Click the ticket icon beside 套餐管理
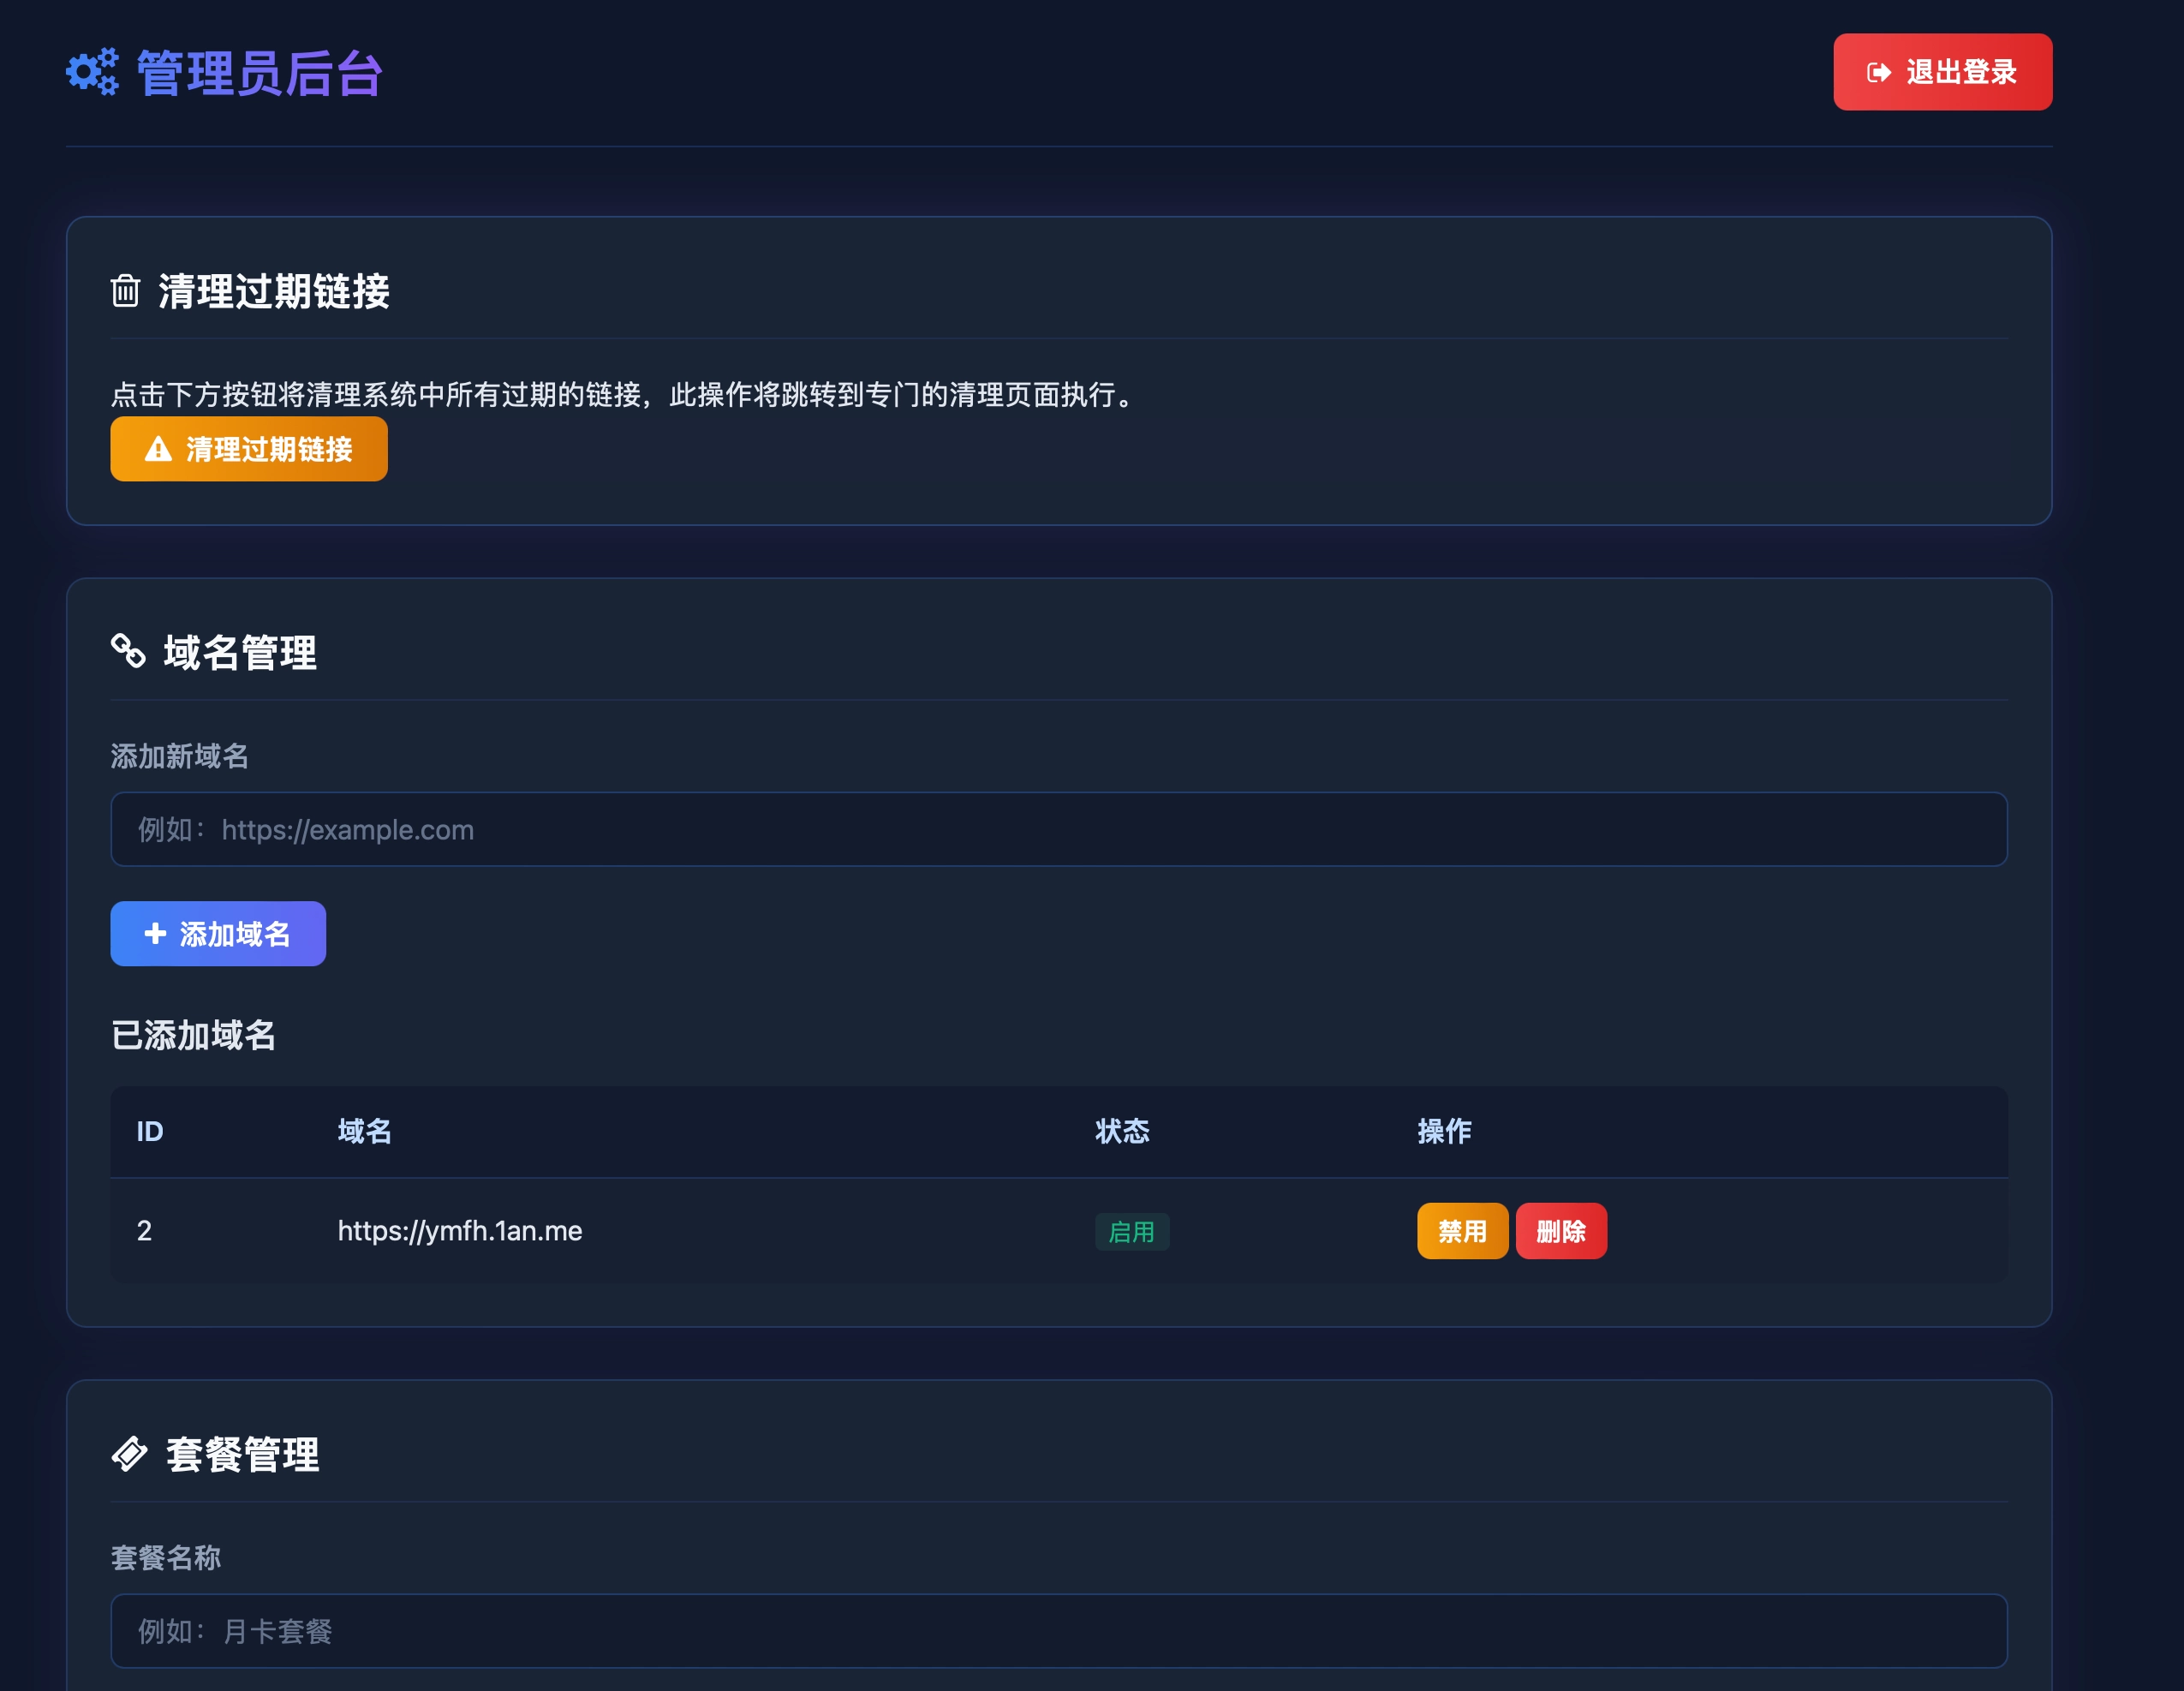The image size is (2184, 1691). 129,1453
